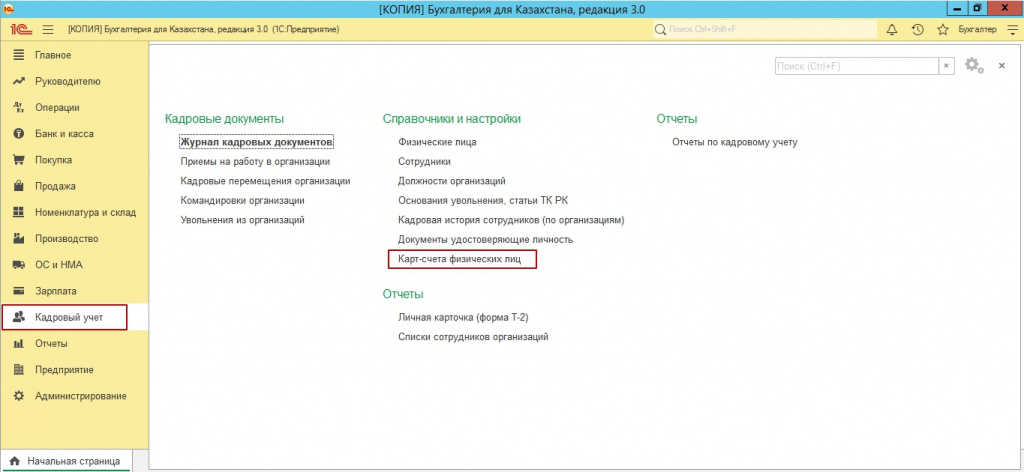Open Командировки организации
1024x472 pixels.
[242, 200]
